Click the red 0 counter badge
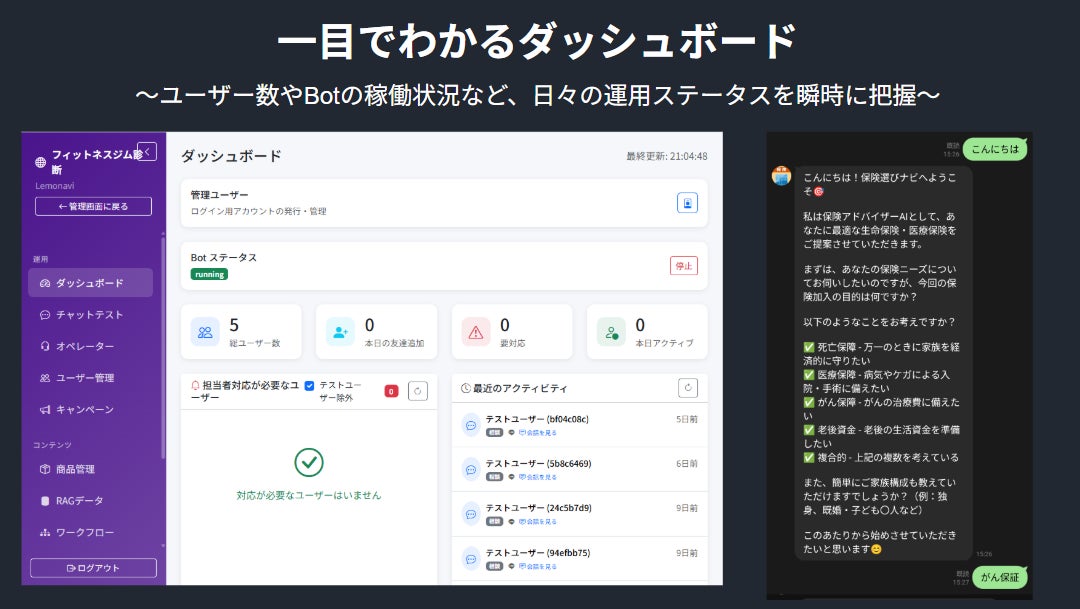Screen dimensions: 1080x609 (x=390, y=389)
